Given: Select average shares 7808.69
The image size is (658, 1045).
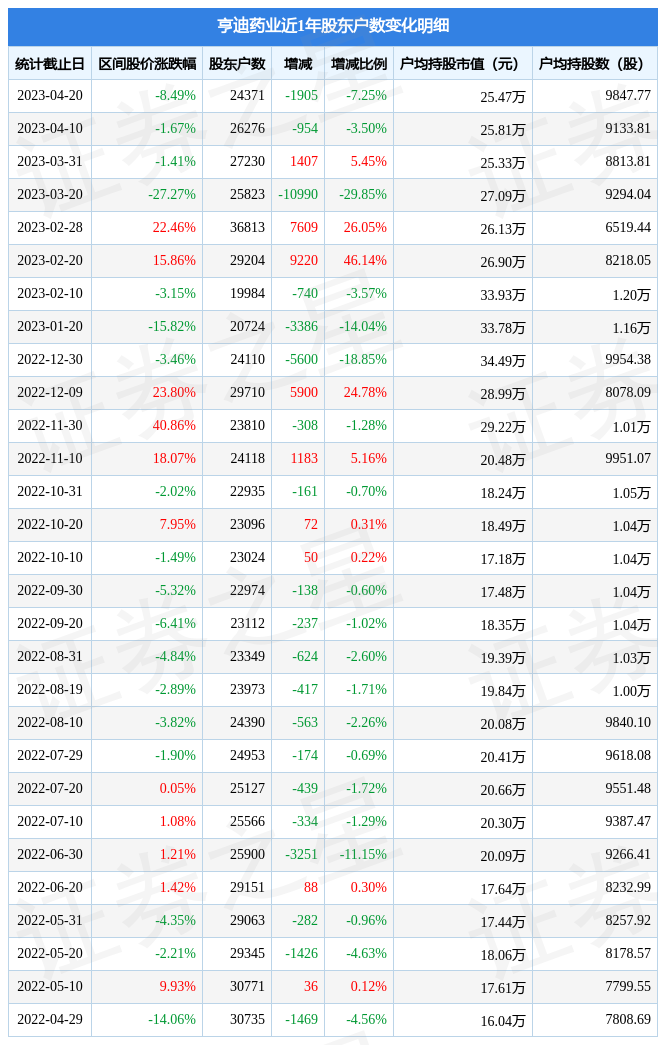Looking at the screenshot, I should tap(628, 1019).
